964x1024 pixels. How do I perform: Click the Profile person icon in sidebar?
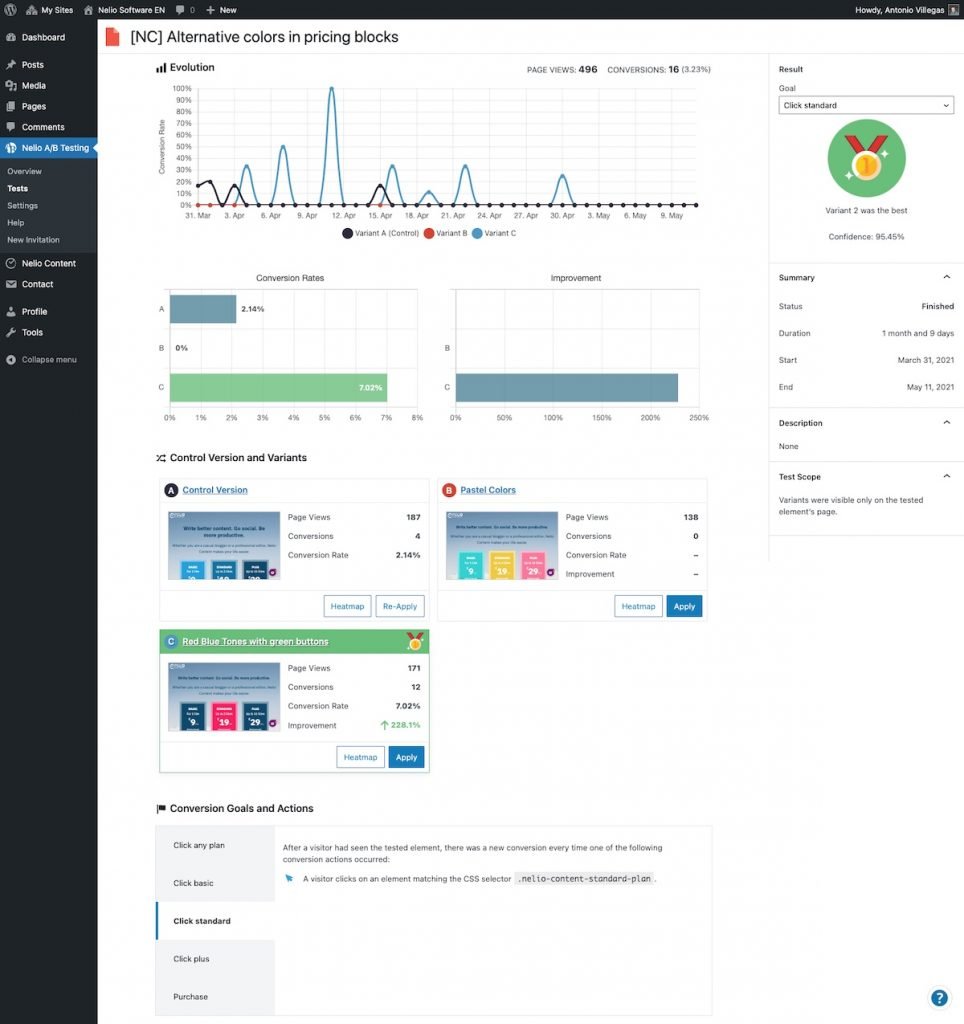point(11,312)
